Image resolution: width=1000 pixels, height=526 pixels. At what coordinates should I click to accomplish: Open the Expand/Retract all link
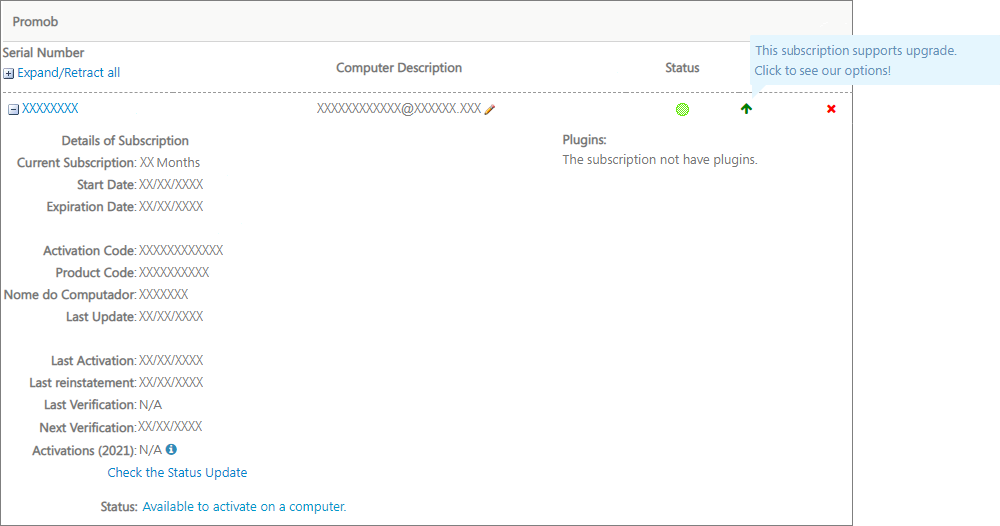click(x=68, y=73)
